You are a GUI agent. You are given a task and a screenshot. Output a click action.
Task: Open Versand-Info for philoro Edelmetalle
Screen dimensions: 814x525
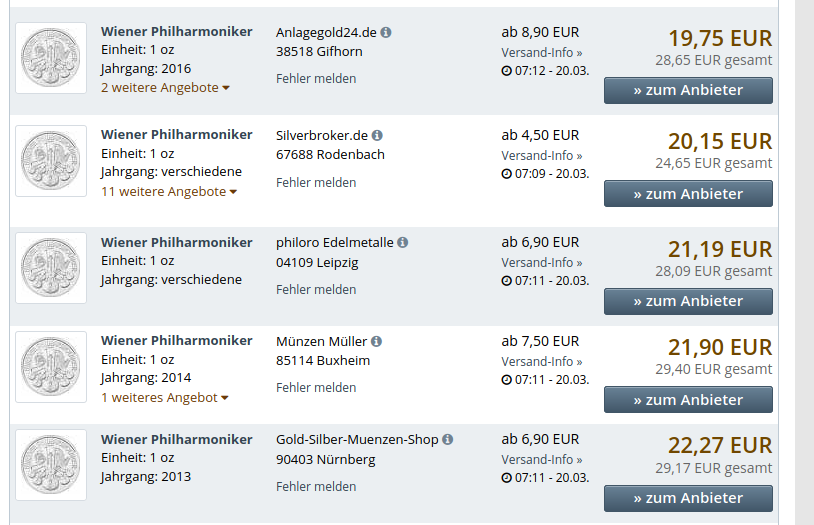coord(541,262)
